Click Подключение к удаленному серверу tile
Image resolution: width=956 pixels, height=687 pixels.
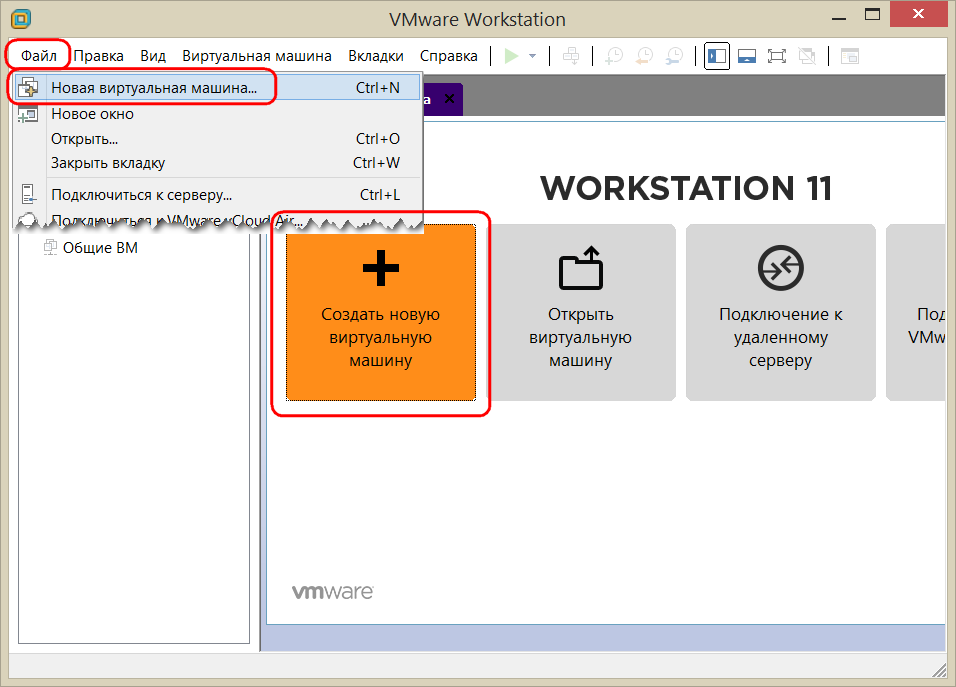[x=780, y=312]
